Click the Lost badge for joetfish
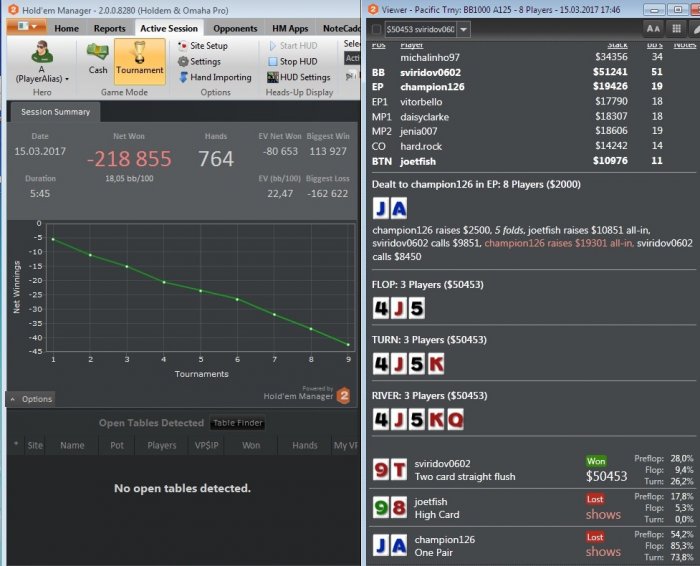 (x=595, y=499)
